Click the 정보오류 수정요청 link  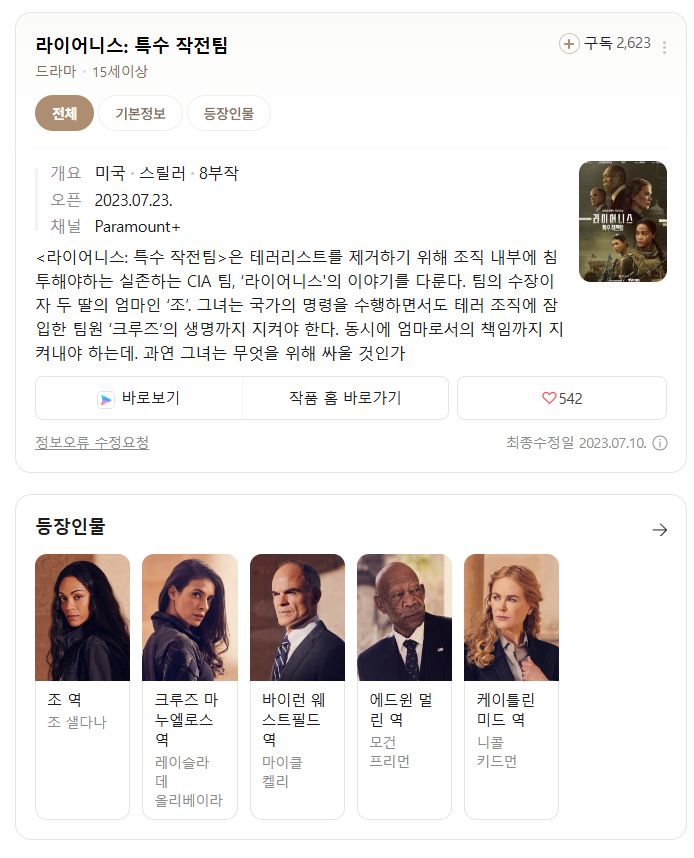tap(92, 442)
